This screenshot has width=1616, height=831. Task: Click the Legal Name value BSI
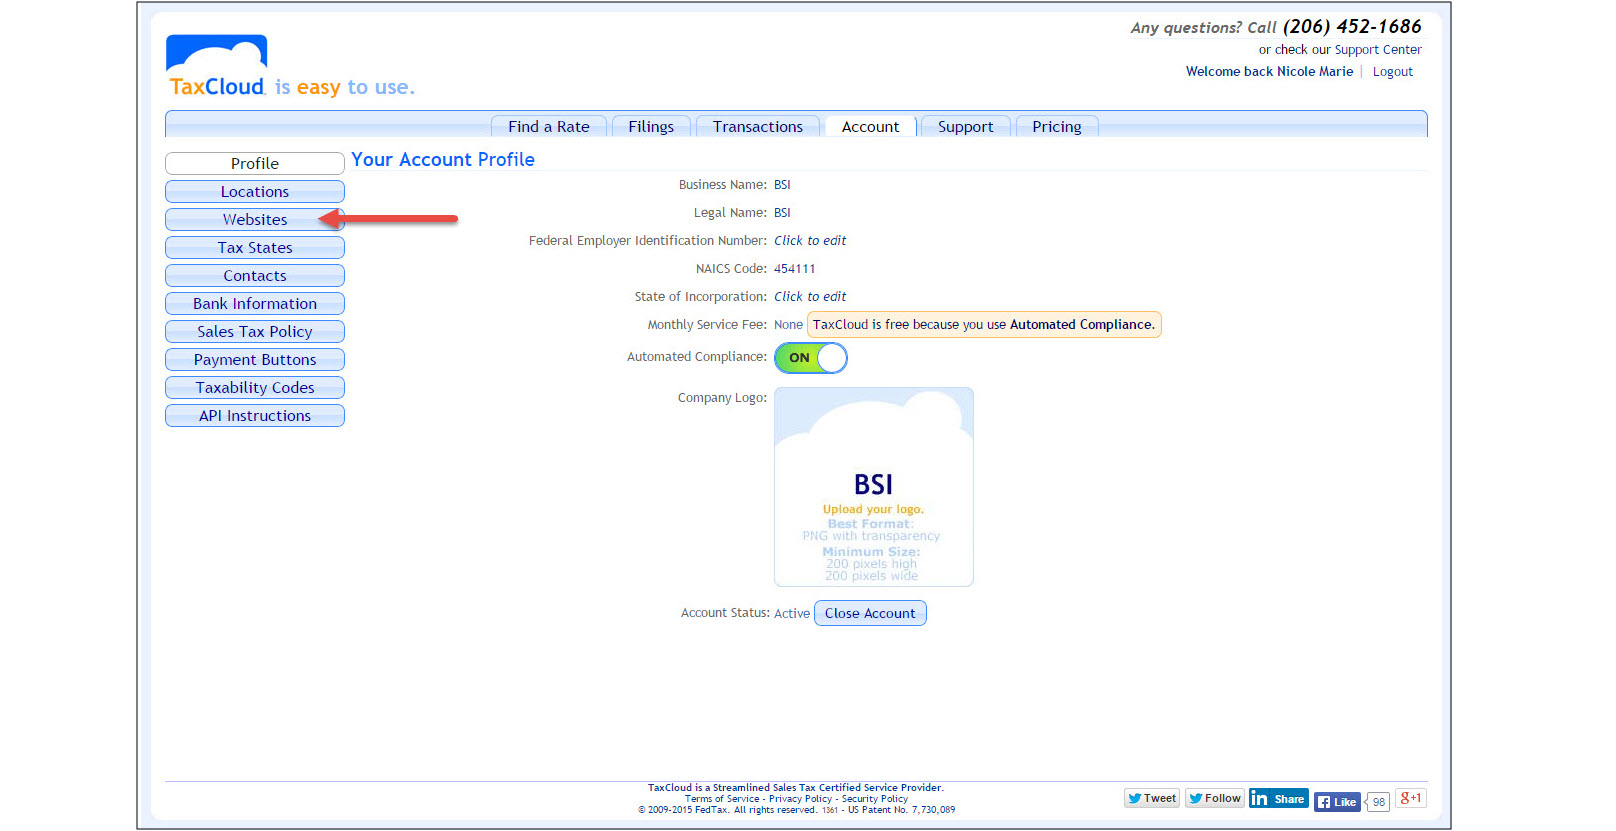(x=782, y=213)
